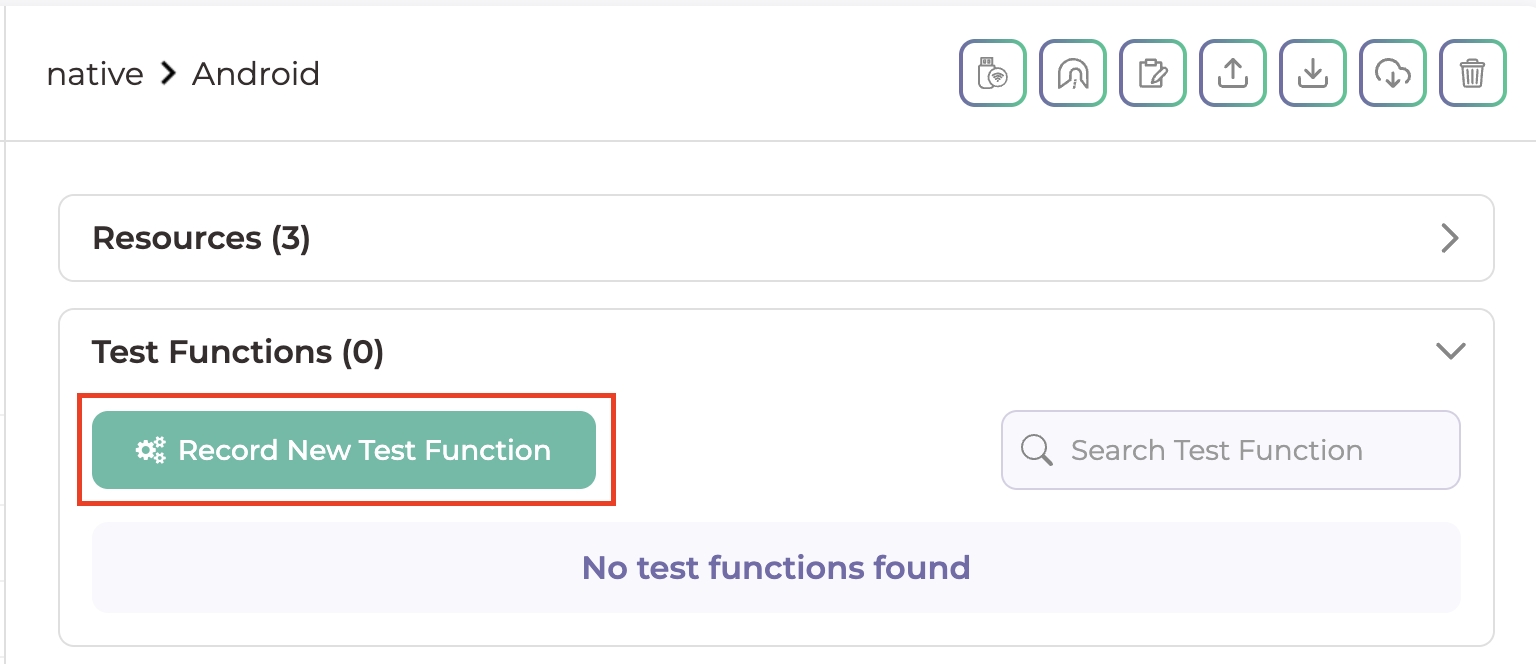Collapse the Test Functions chevron
The width and height of the screenshot is (1536, 664).
pos(1450,351)
